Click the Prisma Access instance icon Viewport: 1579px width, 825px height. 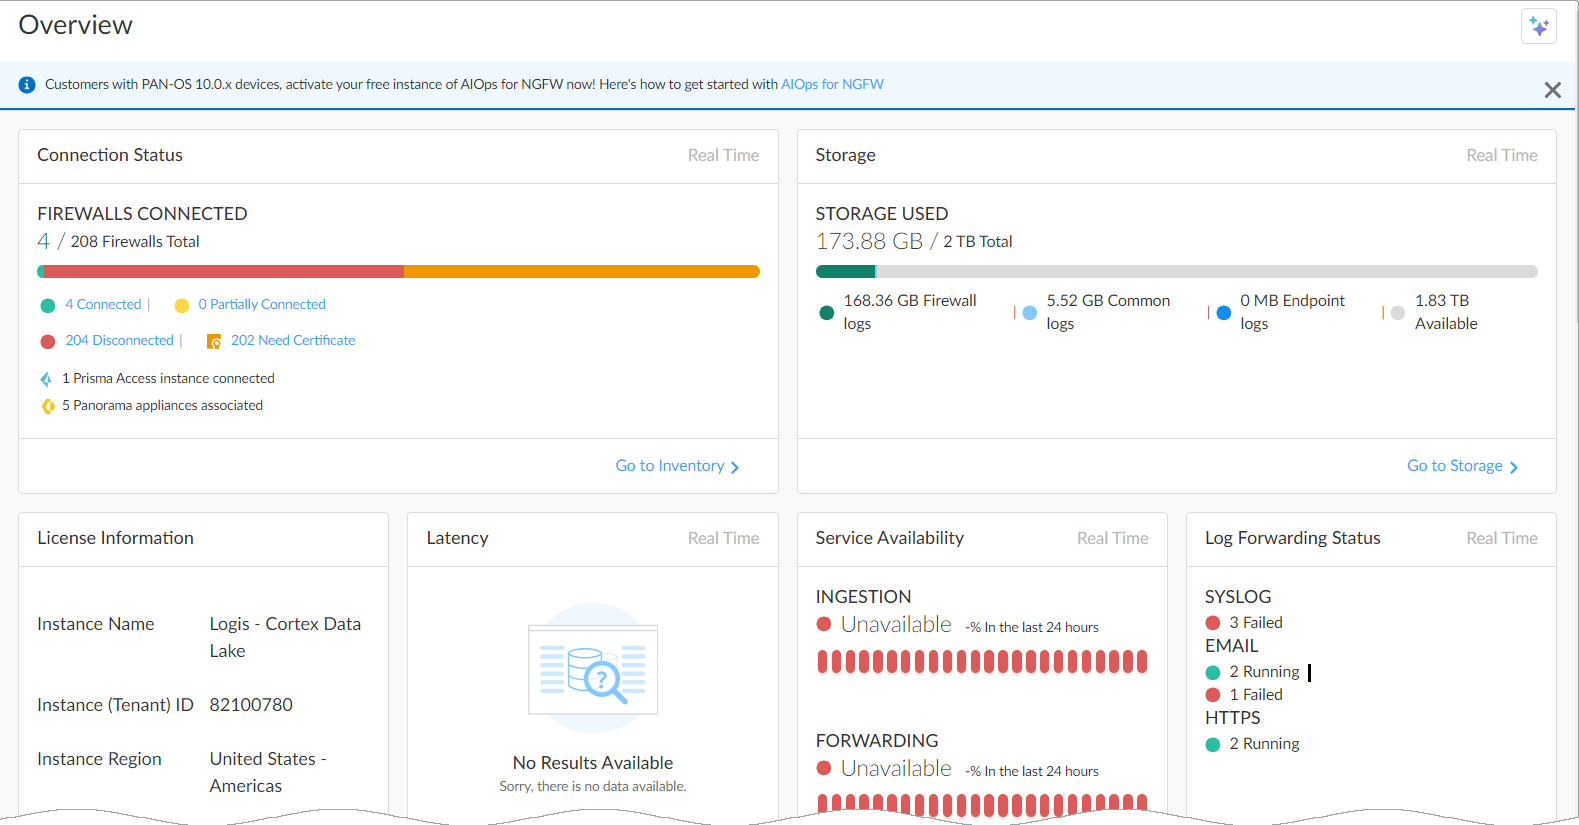[x=46, y=379]
